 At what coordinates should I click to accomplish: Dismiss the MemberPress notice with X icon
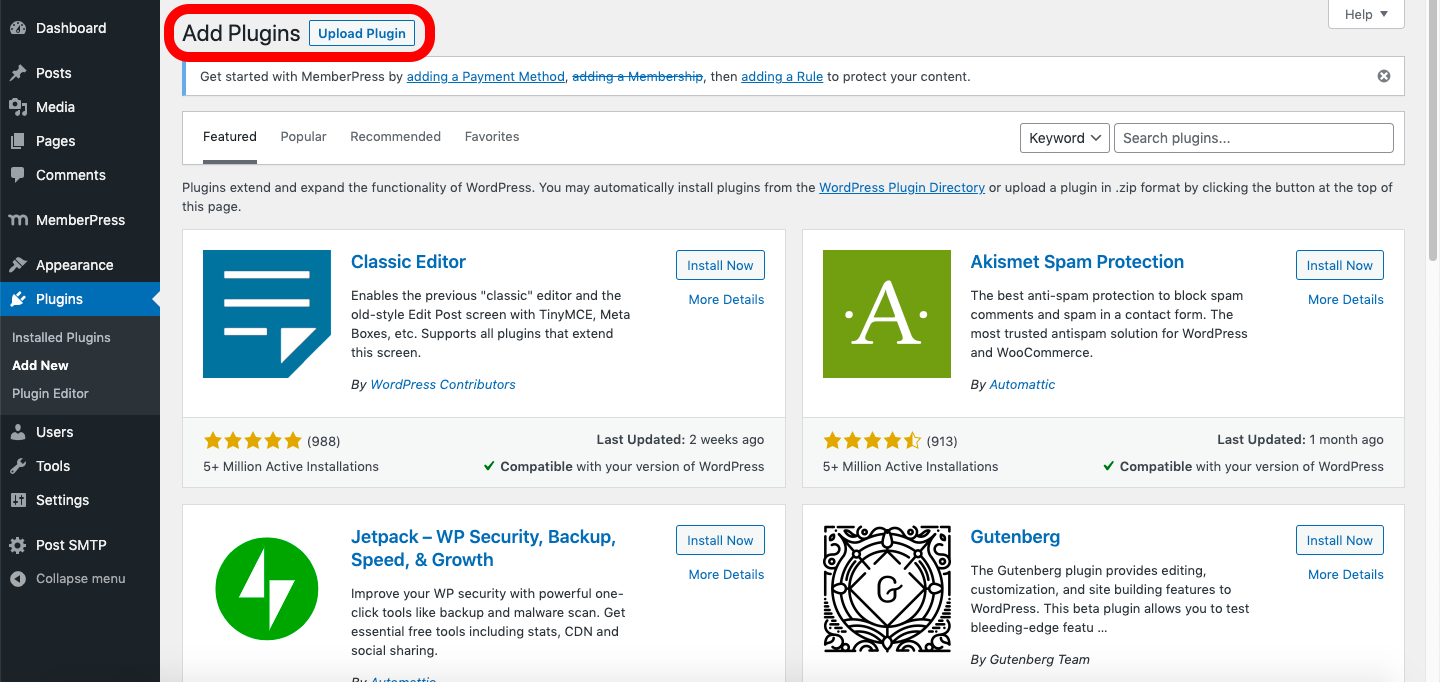1384,76
